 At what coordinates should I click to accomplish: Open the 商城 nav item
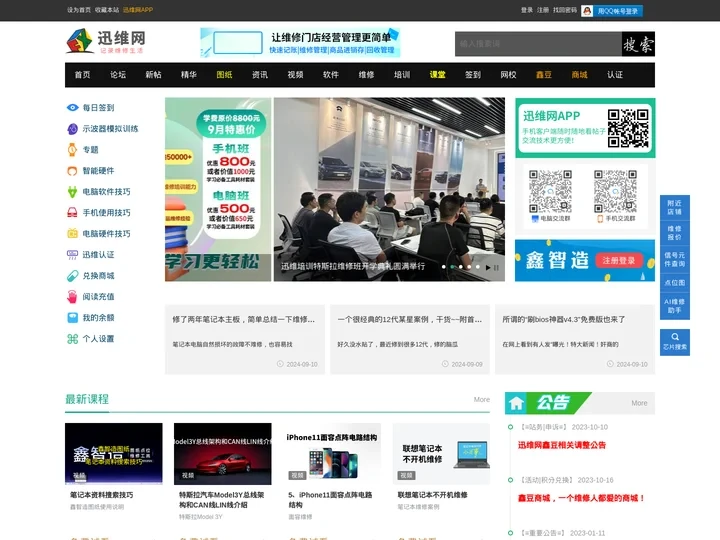pyautogui.click(x=579, y=75)
